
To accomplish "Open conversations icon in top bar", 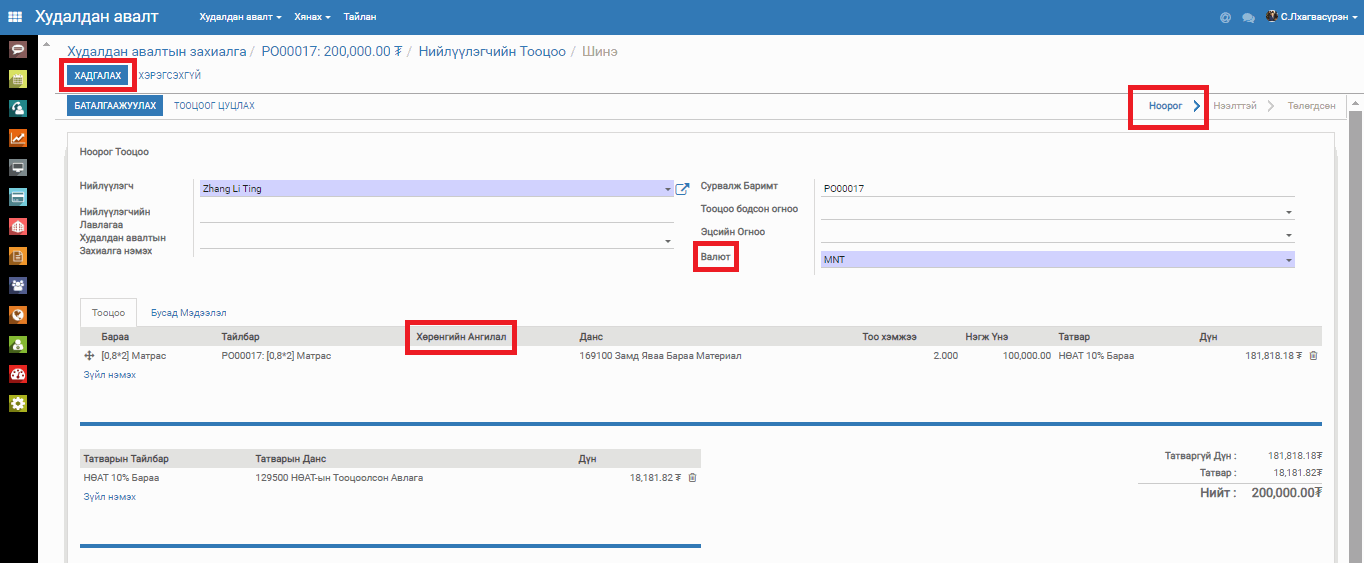I will (x=1248, y=17).
